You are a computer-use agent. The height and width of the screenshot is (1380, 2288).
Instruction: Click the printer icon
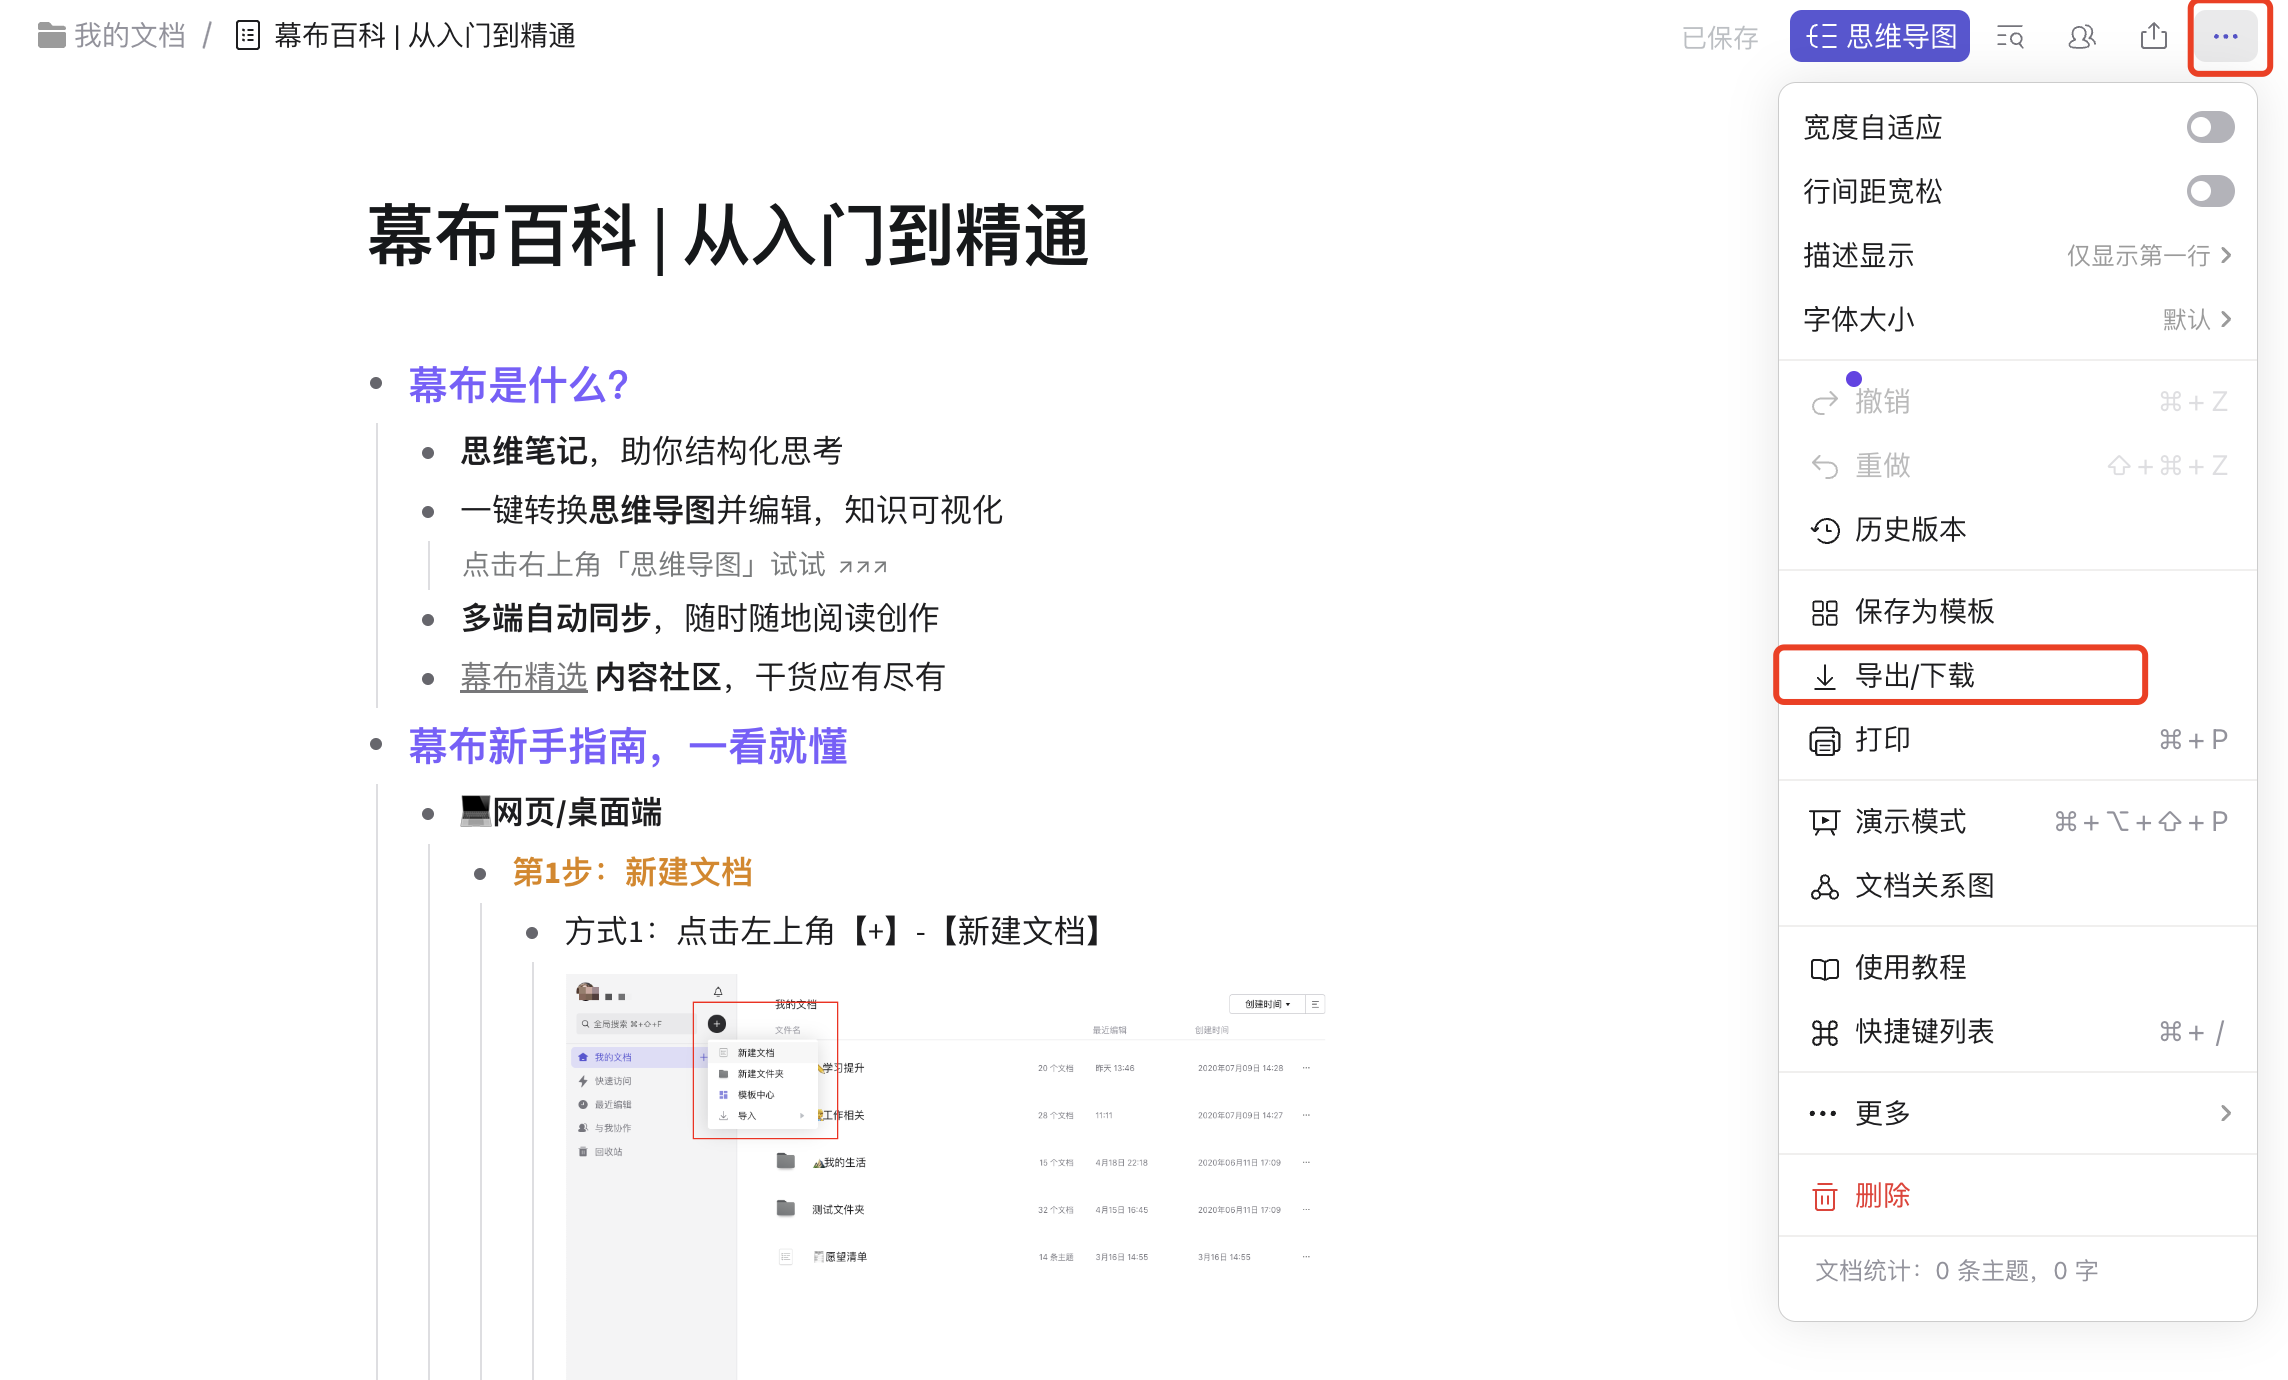coord(1825,740)
